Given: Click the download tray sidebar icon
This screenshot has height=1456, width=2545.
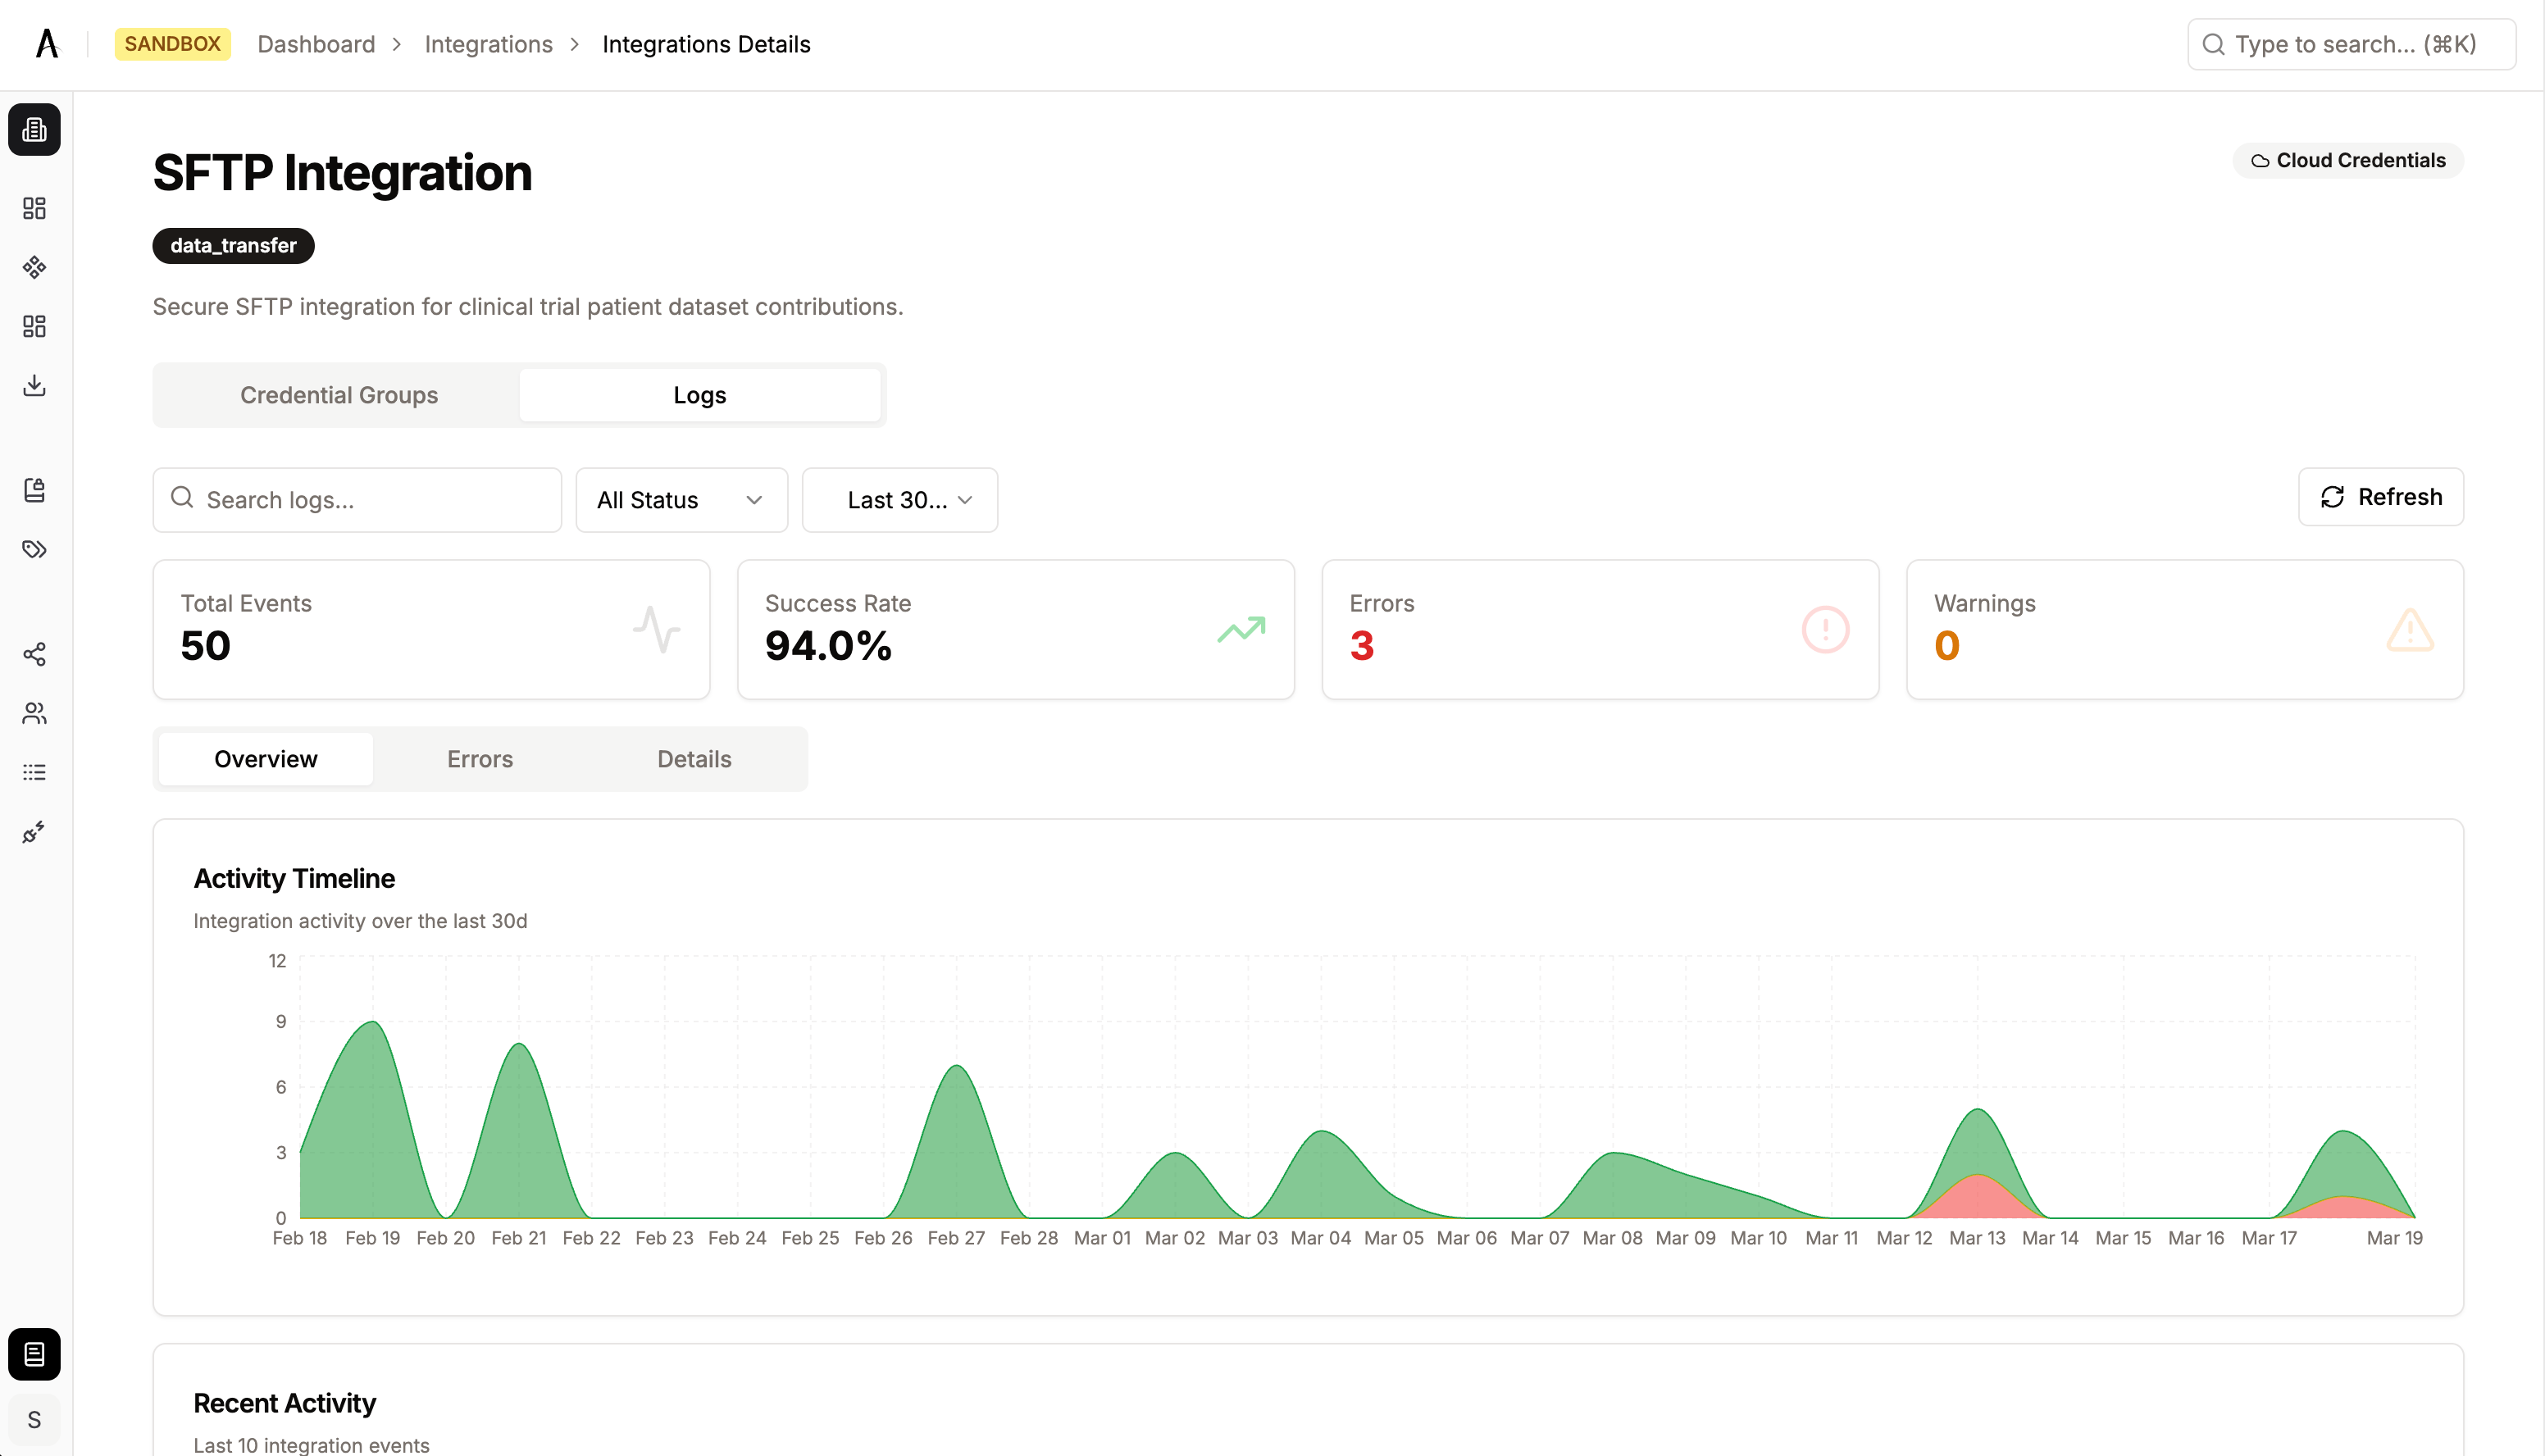Looking at the screenshot, I should click(x=34, y=385).
